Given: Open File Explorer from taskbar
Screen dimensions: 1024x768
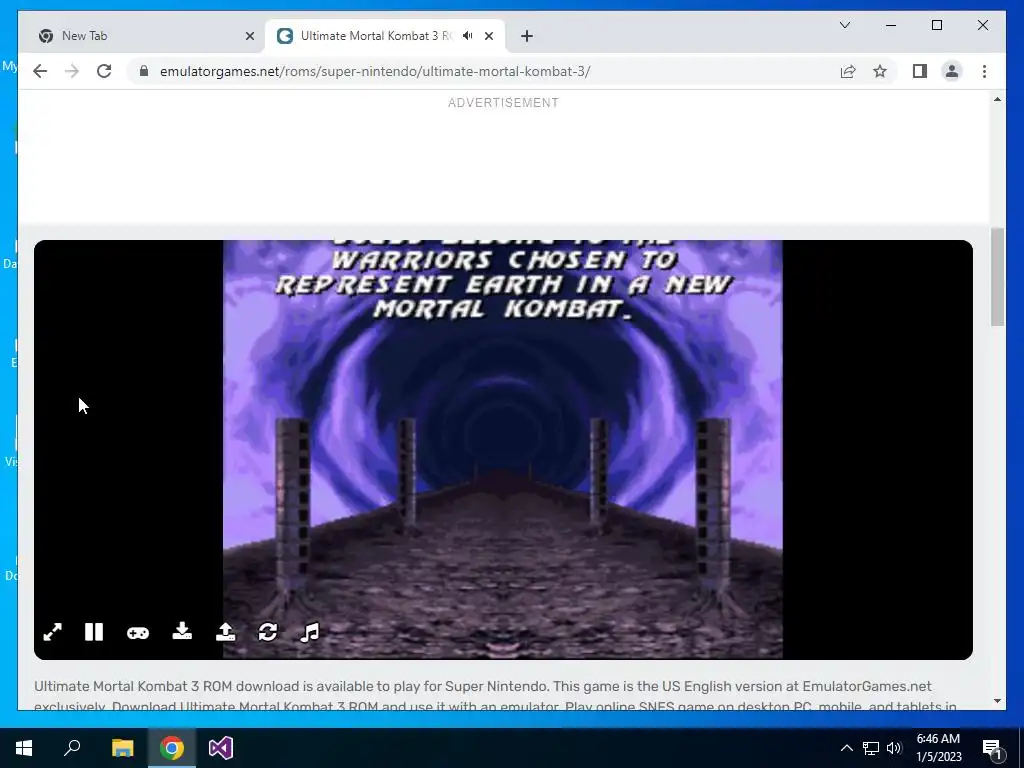Looking at the screenshot, I should 122,748.
